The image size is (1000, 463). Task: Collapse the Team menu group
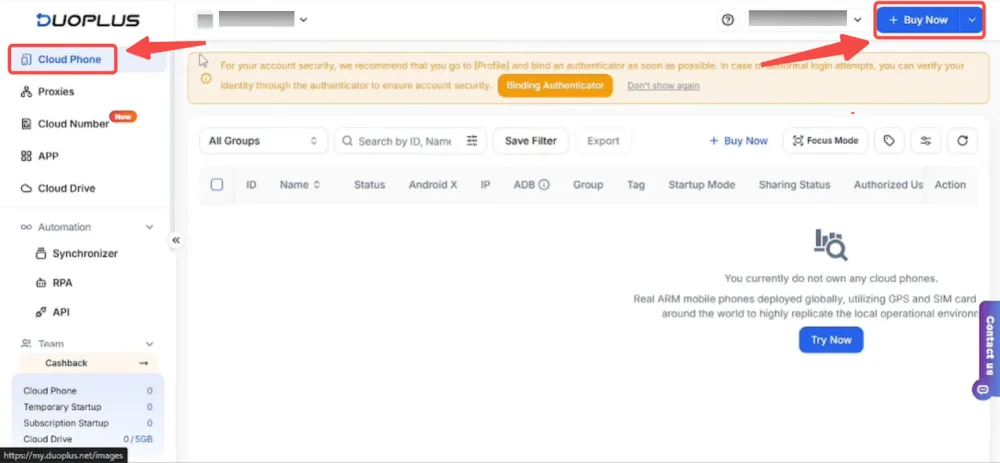coord(150,344)
